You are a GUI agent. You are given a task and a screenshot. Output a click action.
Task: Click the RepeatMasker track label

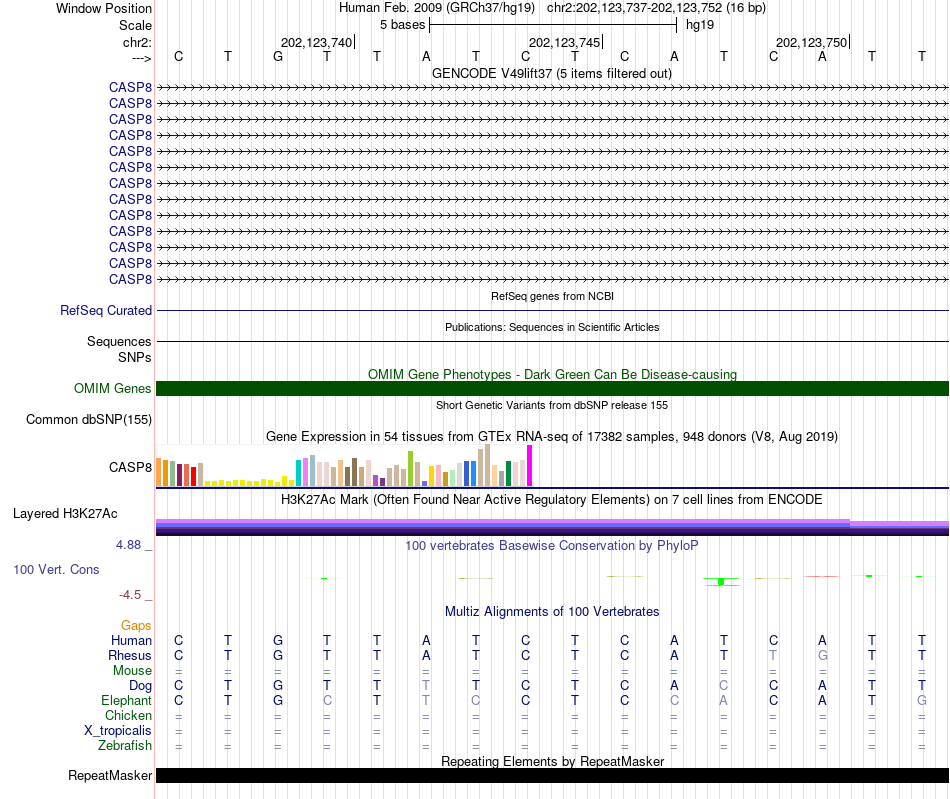(x=110, y=775)
